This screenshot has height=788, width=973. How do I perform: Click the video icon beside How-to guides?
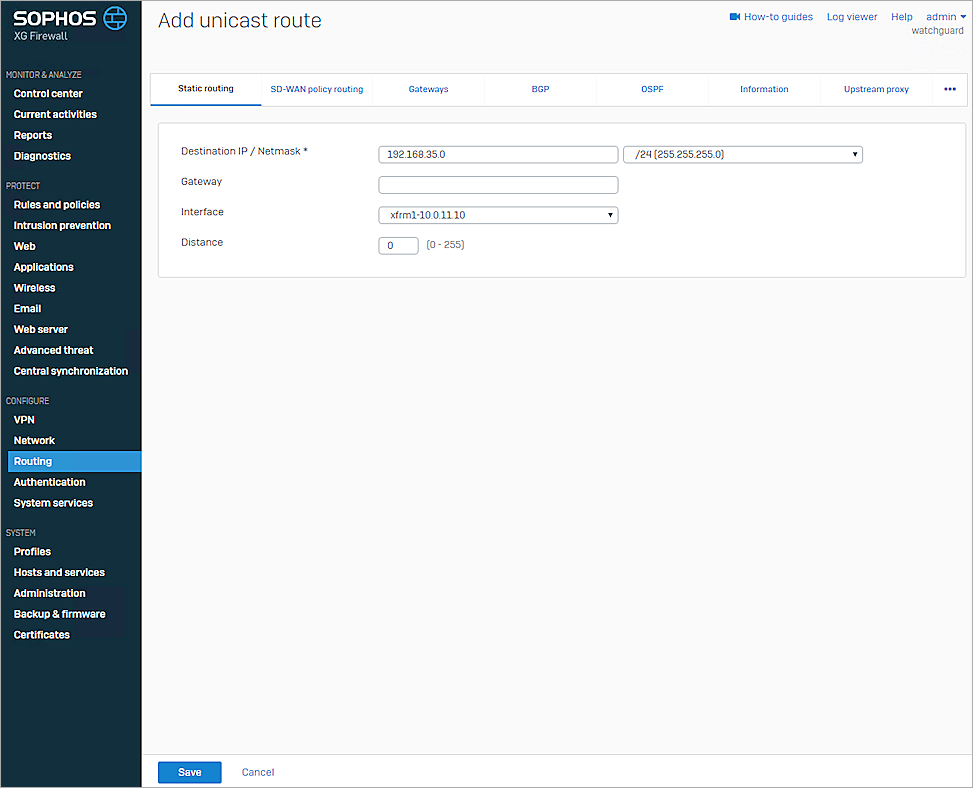coord(736,16)
